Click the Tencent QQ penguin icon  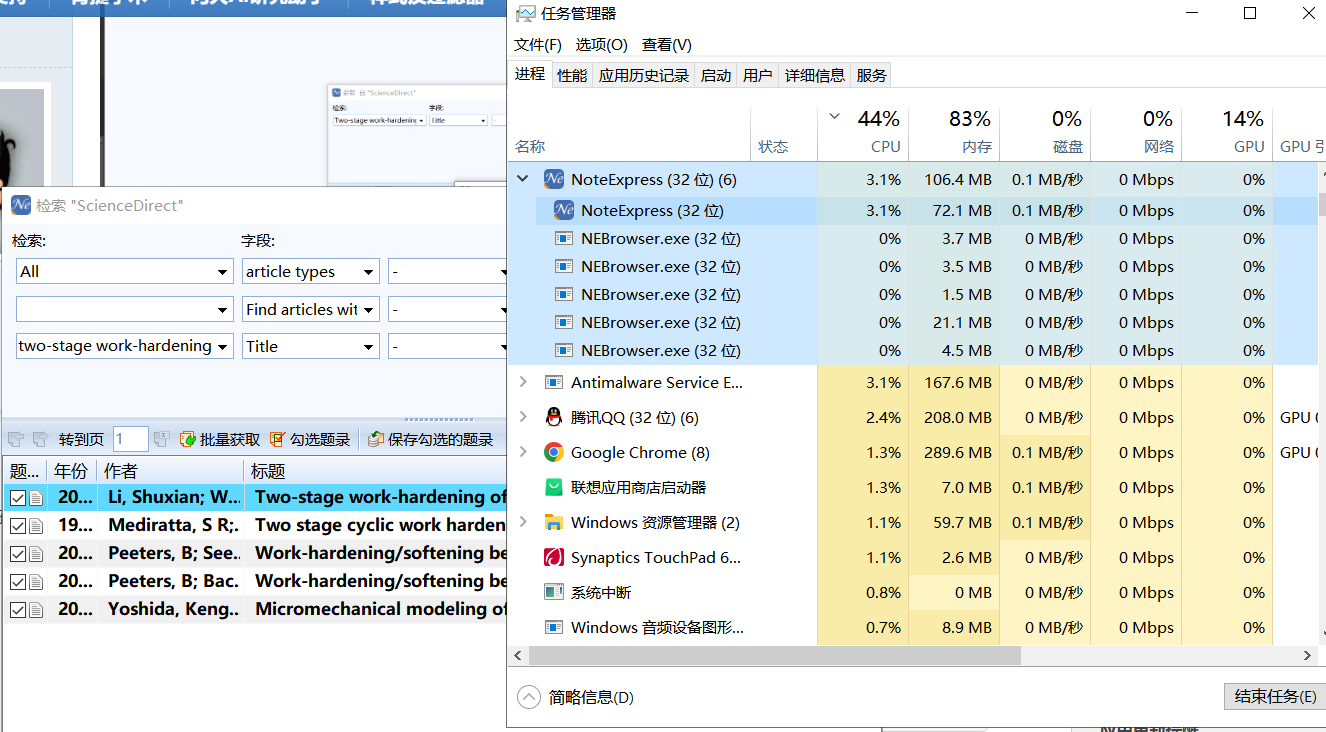pos(554,418)
